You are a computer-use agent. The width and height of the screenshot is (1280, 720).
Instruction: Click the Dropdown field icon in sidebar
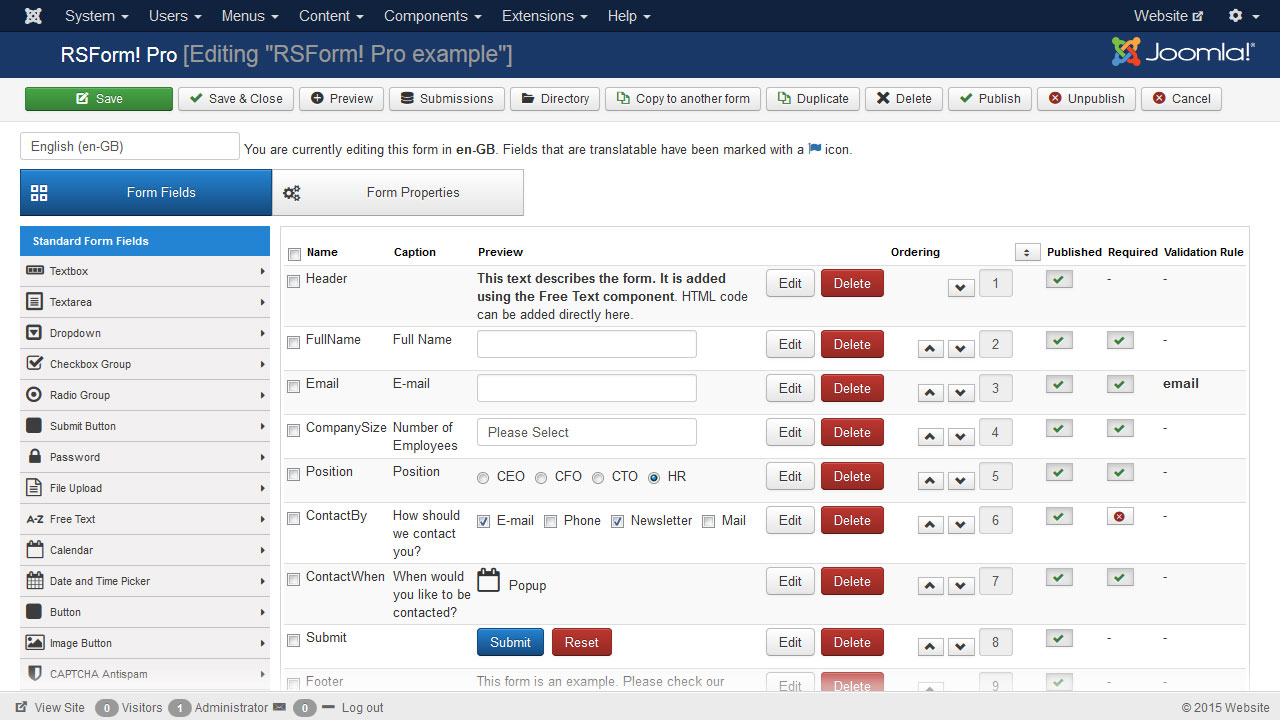(x=35, y=333)
